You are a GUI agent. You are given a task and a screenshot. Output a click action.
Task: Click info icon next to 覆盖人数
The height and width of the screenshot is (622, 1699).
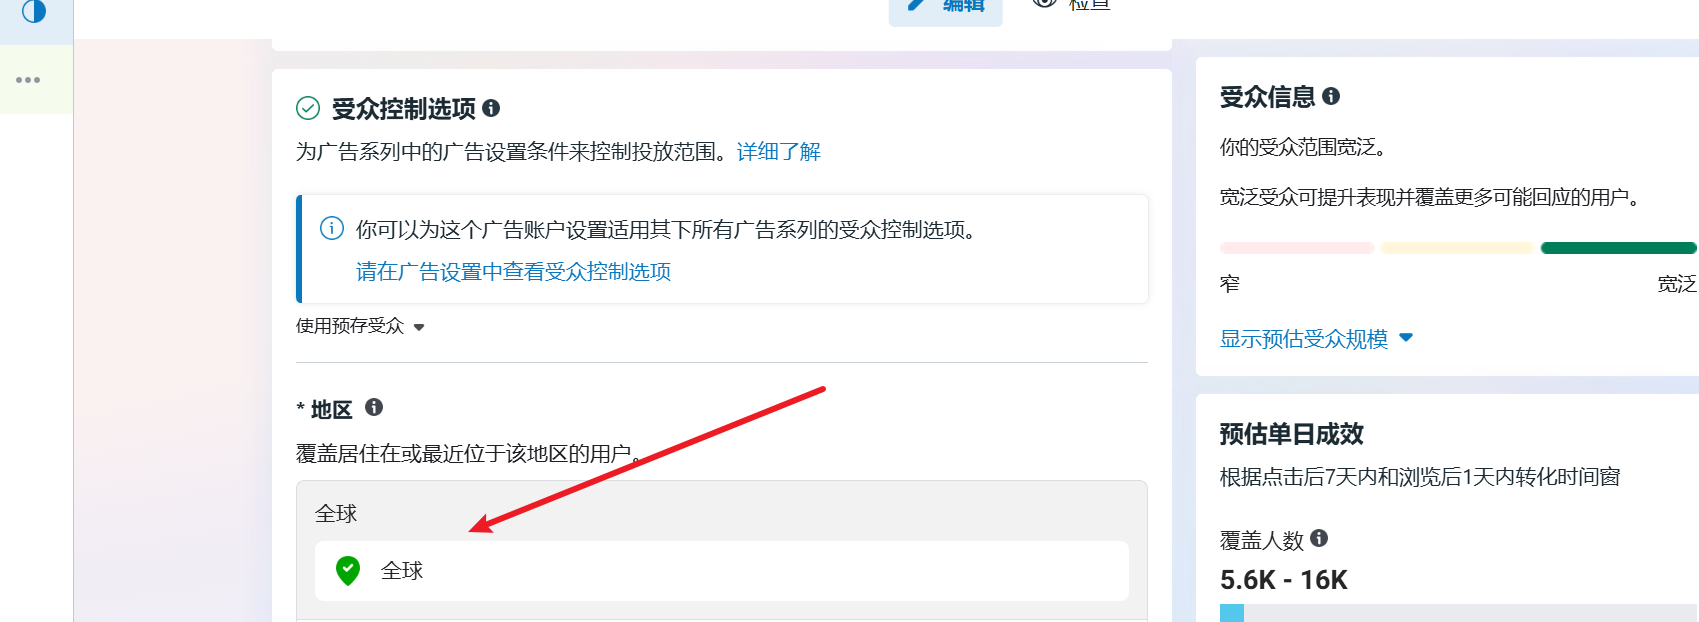point(1319,538)
